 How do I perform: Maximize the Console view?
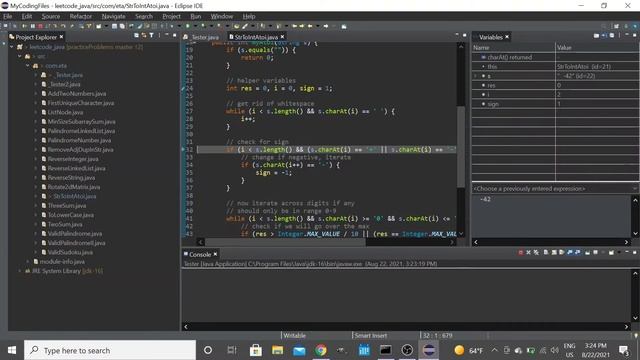click(634, 253)
